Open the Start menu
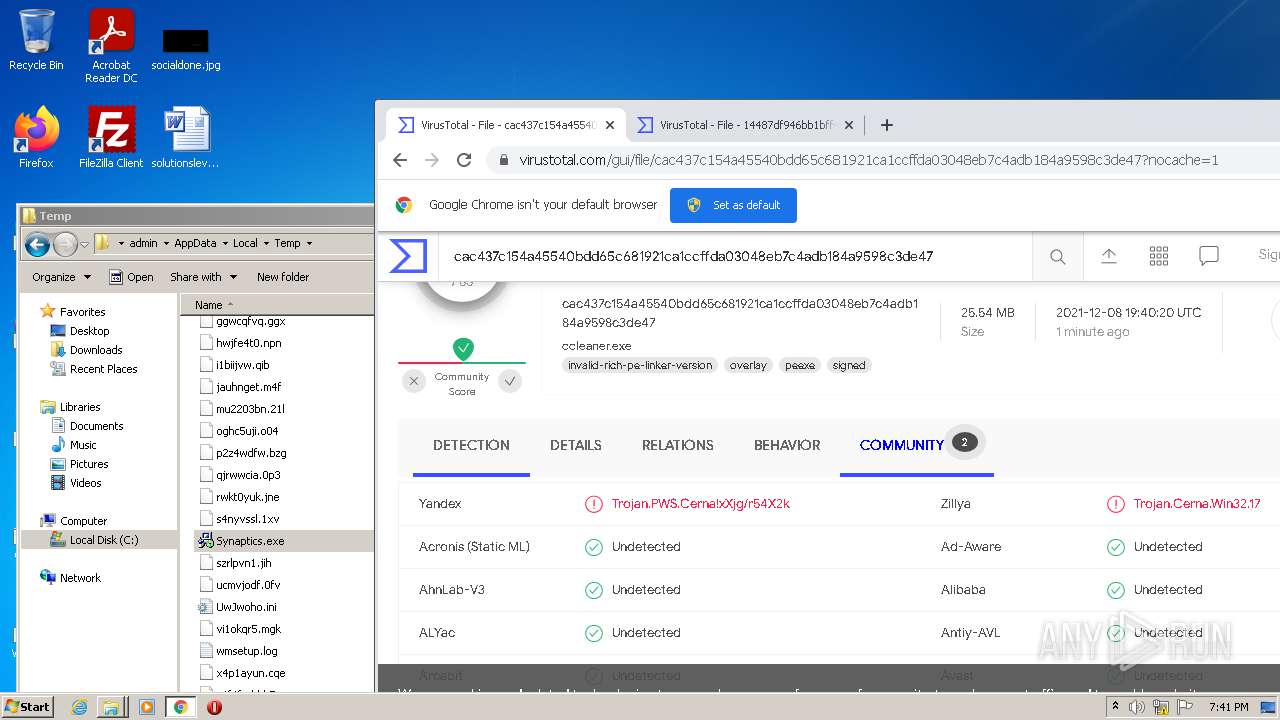 click(x=28, y=707)
